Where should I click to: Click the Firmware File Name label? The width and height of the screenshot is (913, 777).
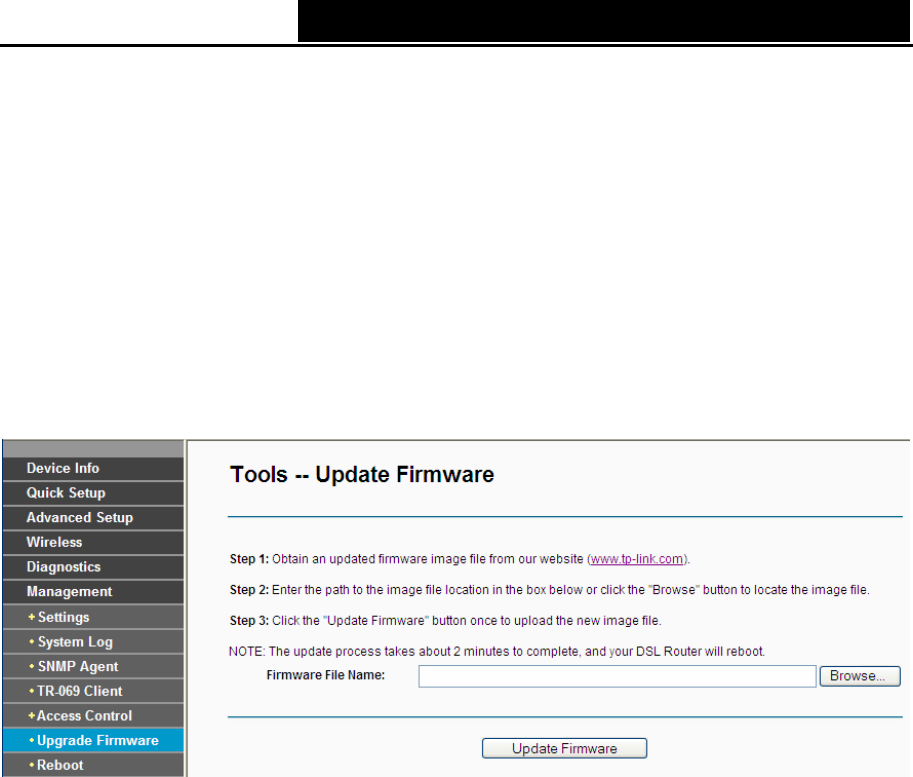(x=325, y=675)
